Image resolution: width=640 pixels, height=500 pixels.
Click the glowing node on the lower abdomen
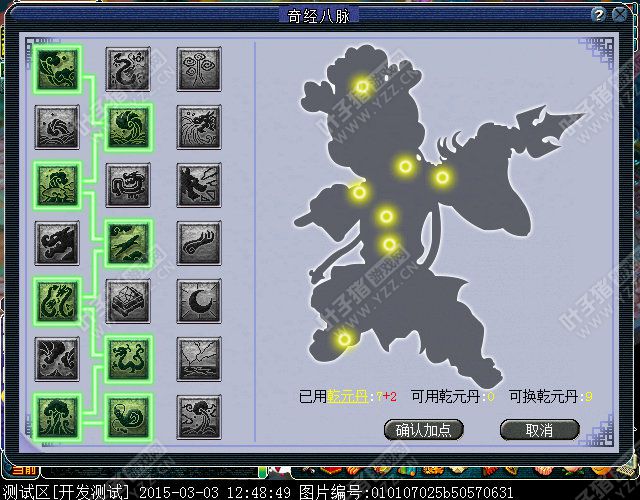pyautogui.click(x=389, y=244)
